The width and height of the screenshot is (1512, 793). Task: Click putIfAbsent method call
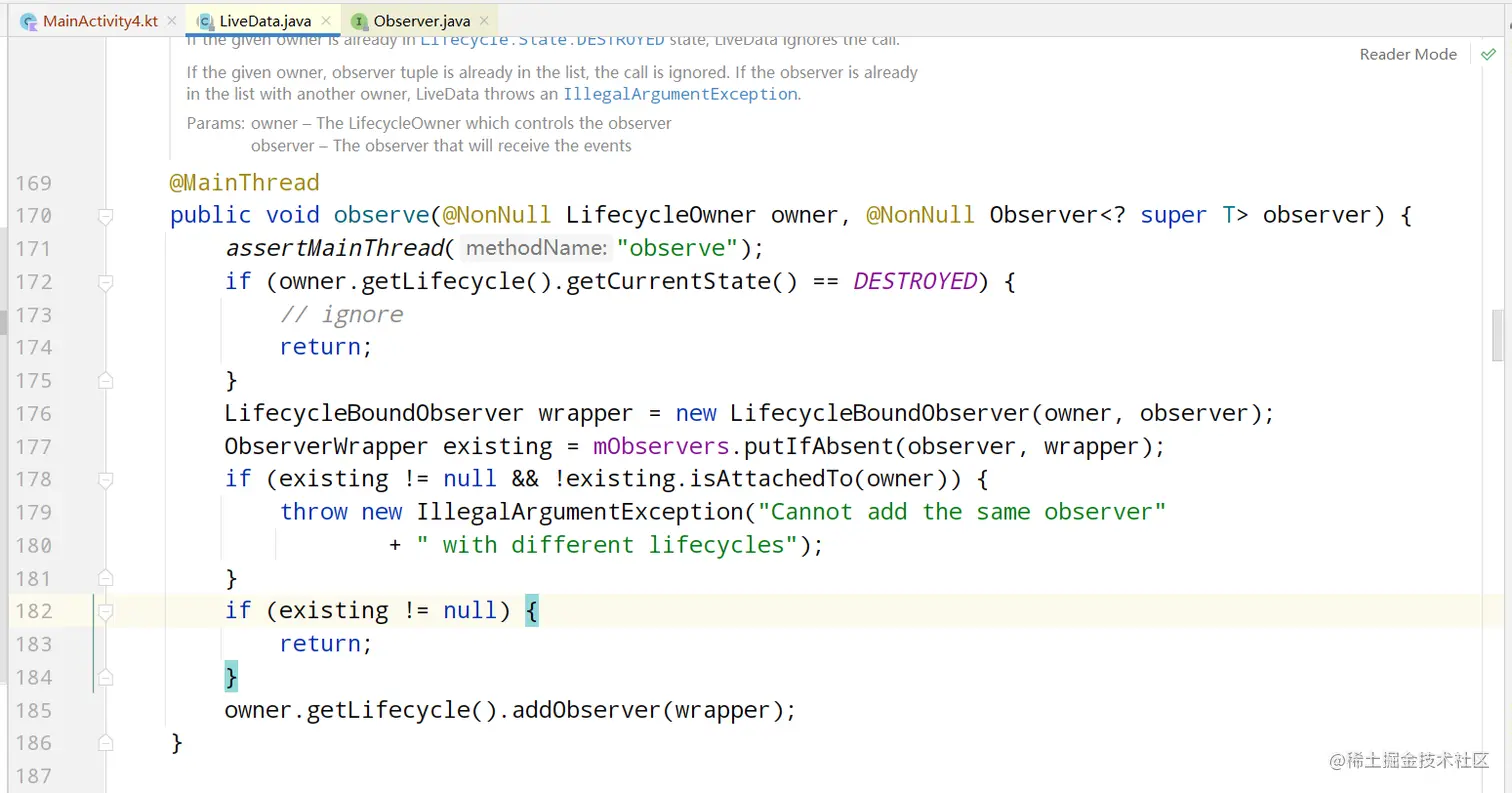[x=819, y=446]
